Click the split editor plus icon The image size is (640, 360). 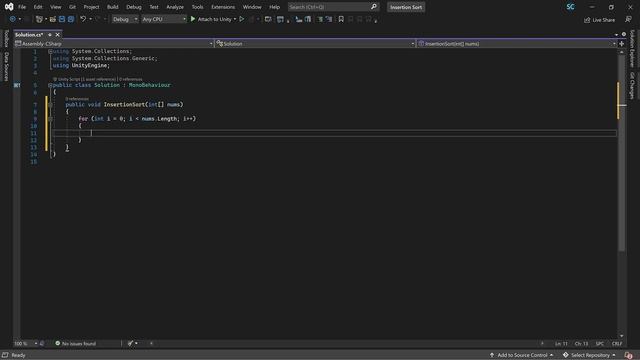(x=622, y=44)
